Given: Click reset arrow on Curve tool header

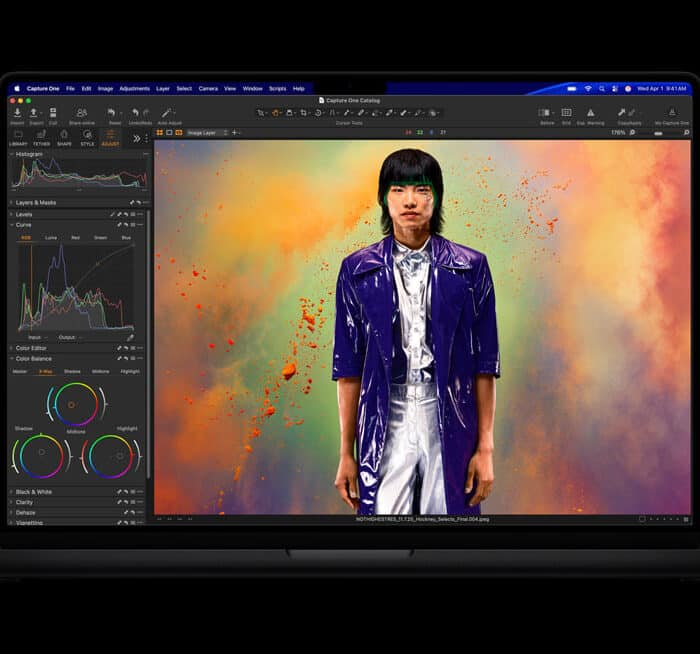Looking at the screenshot, I should [126, 225].
